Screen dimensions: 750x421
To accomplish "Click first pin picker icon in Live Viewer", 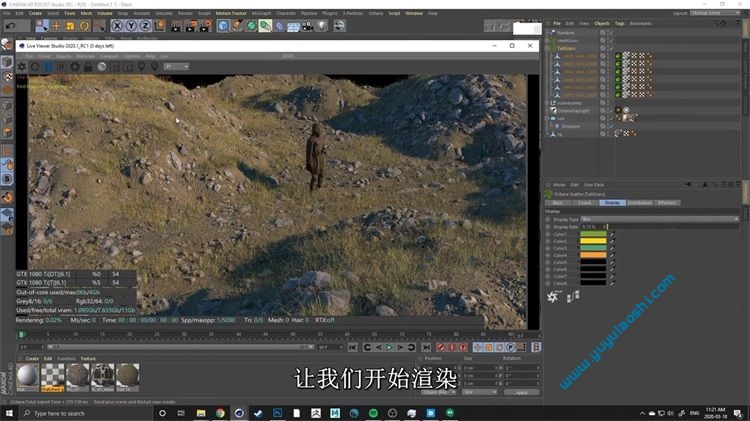I will [141, 66].
